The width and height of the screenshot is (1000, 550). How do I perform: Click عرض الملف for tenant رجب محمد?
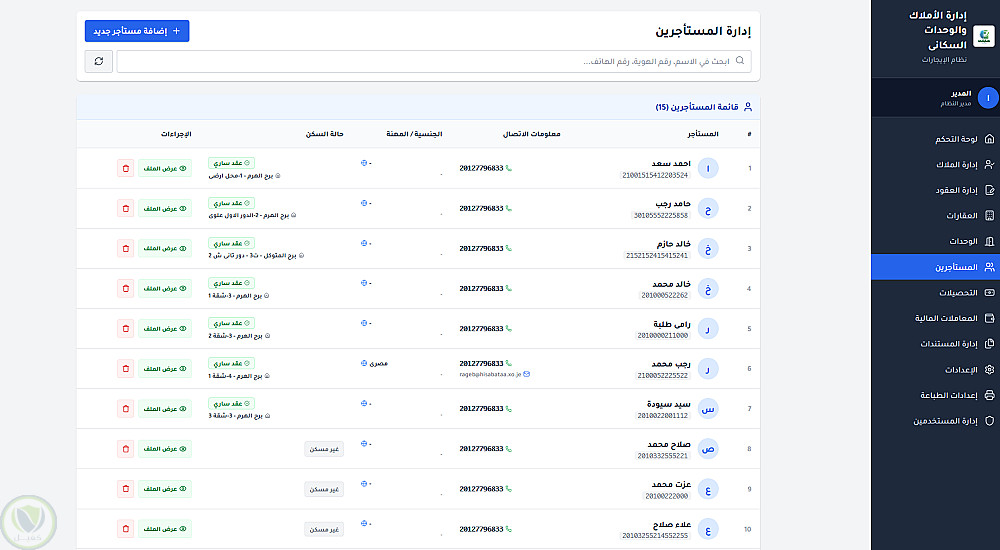tap(165, 368)
